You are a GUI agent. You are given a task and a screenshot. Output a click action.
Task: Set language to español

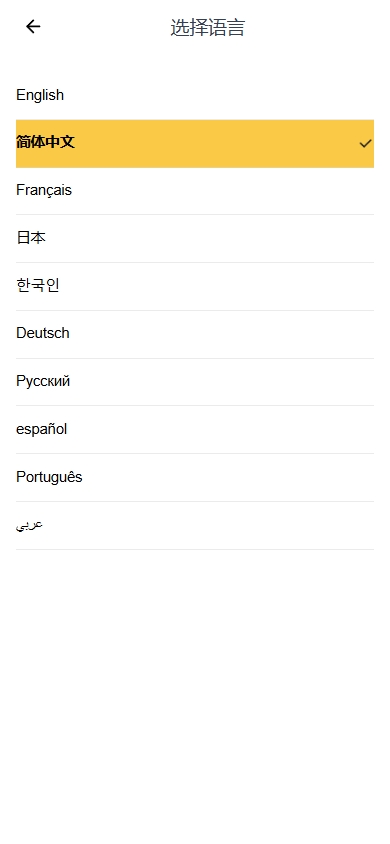(195, 430)
